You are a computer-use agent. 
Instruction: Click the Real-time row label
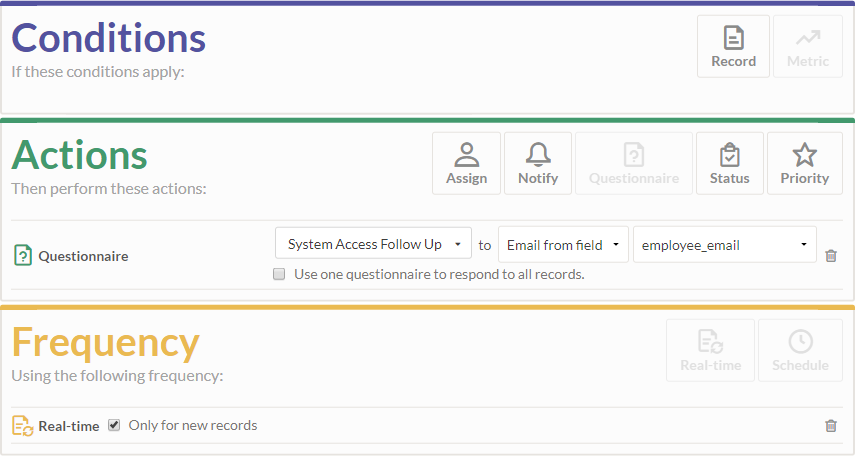point(68,426)
